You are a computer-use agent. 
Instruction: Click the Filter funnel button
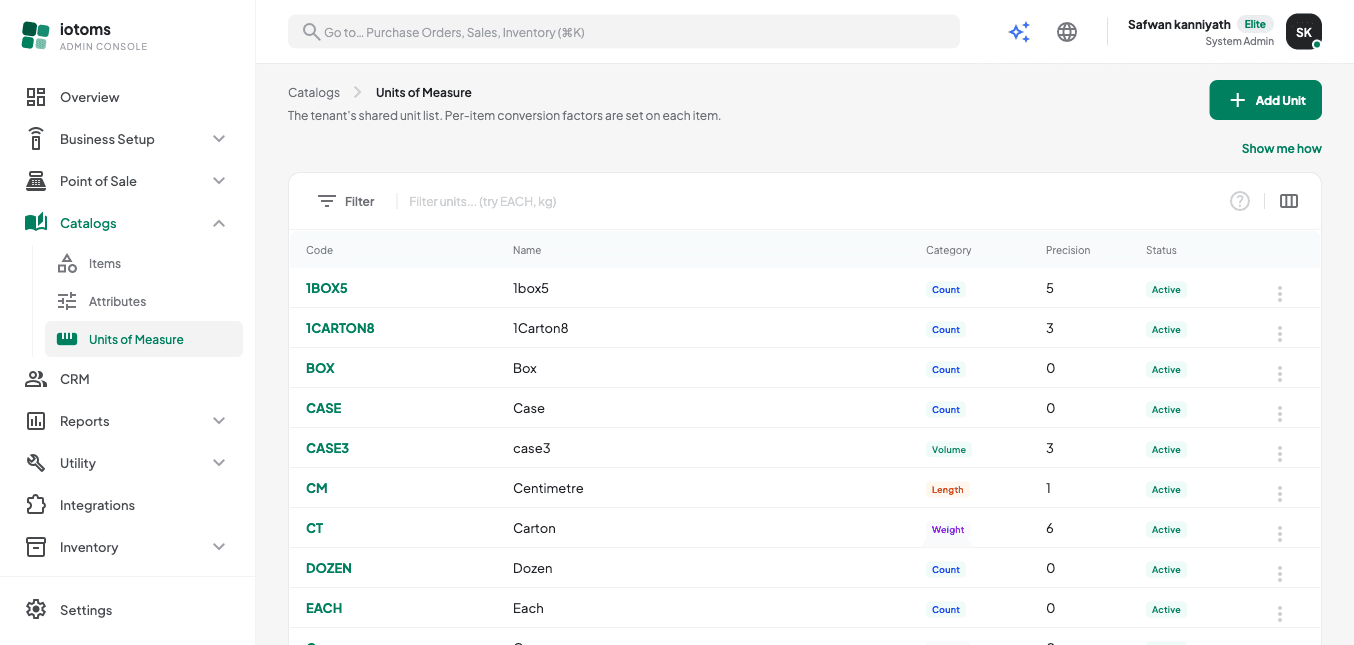(346, 201)
